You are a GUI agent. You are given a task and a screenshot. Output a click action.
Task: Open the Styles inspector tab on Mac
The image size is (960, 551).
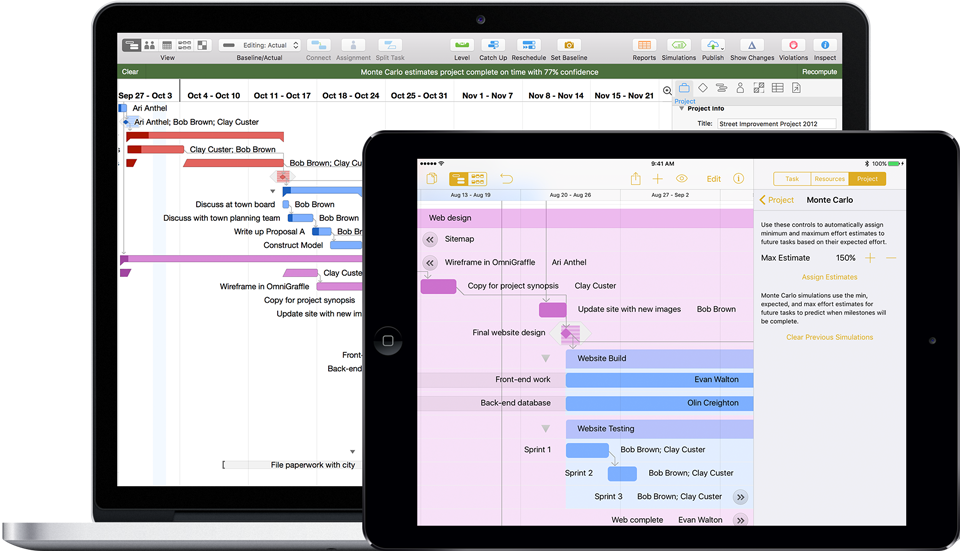coord(759,88)
